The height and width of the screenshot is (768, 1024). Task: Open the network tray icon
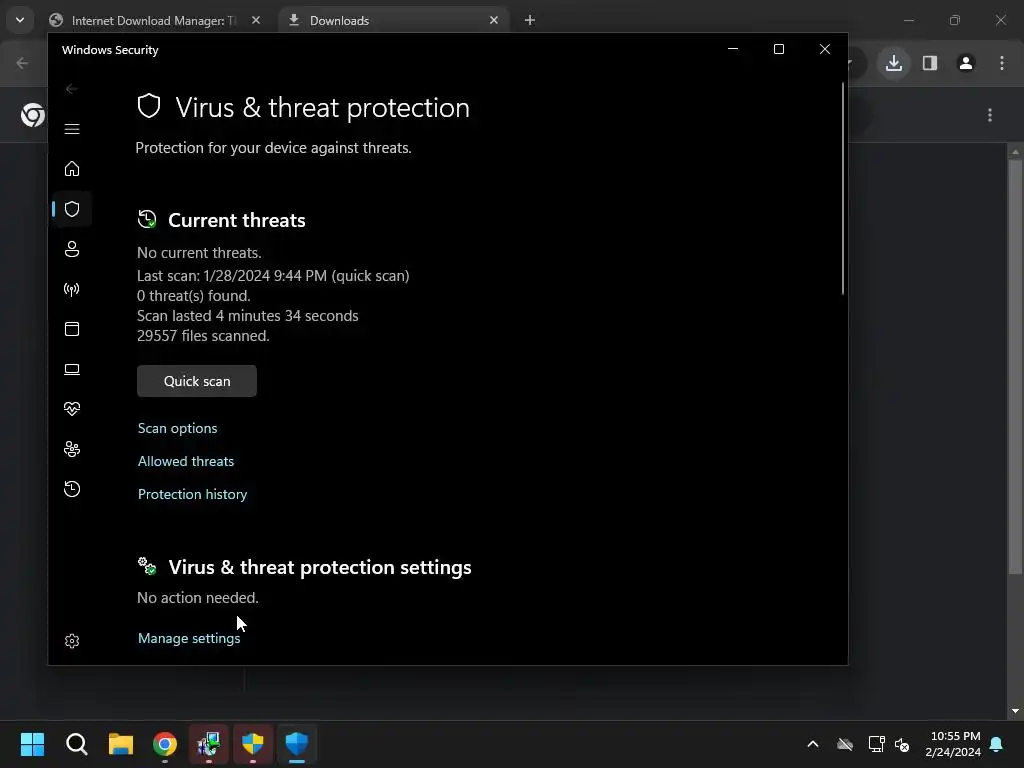876,744
